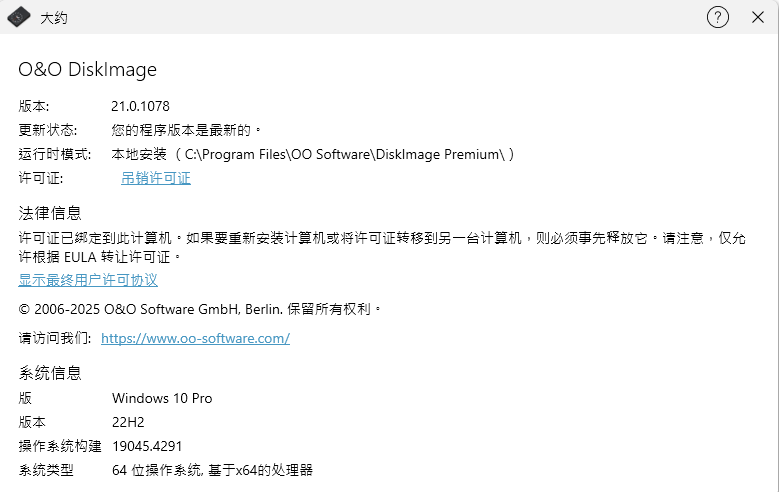Screen dimensions: 779x492
Task: Click the 大约 window title text
Action: click(54, 18)
